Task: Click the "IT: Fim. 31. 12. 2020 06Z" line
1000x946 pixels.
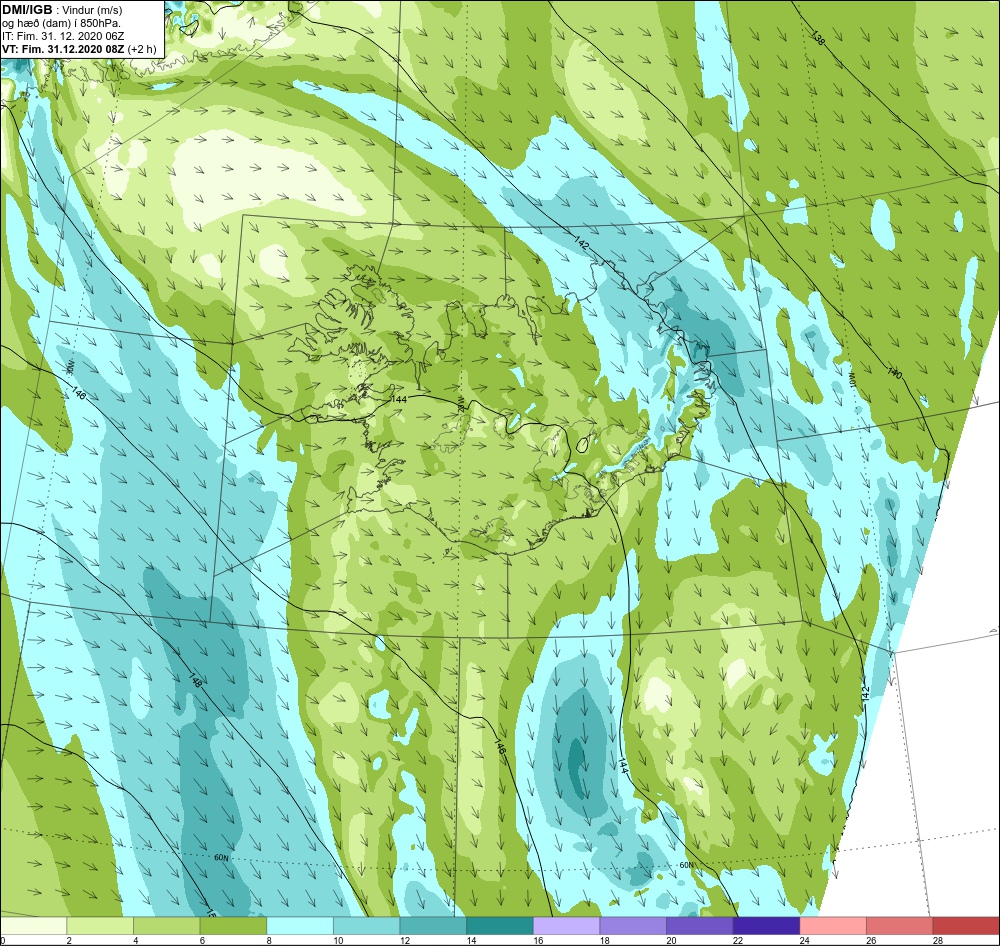Action: coord(64,36)
